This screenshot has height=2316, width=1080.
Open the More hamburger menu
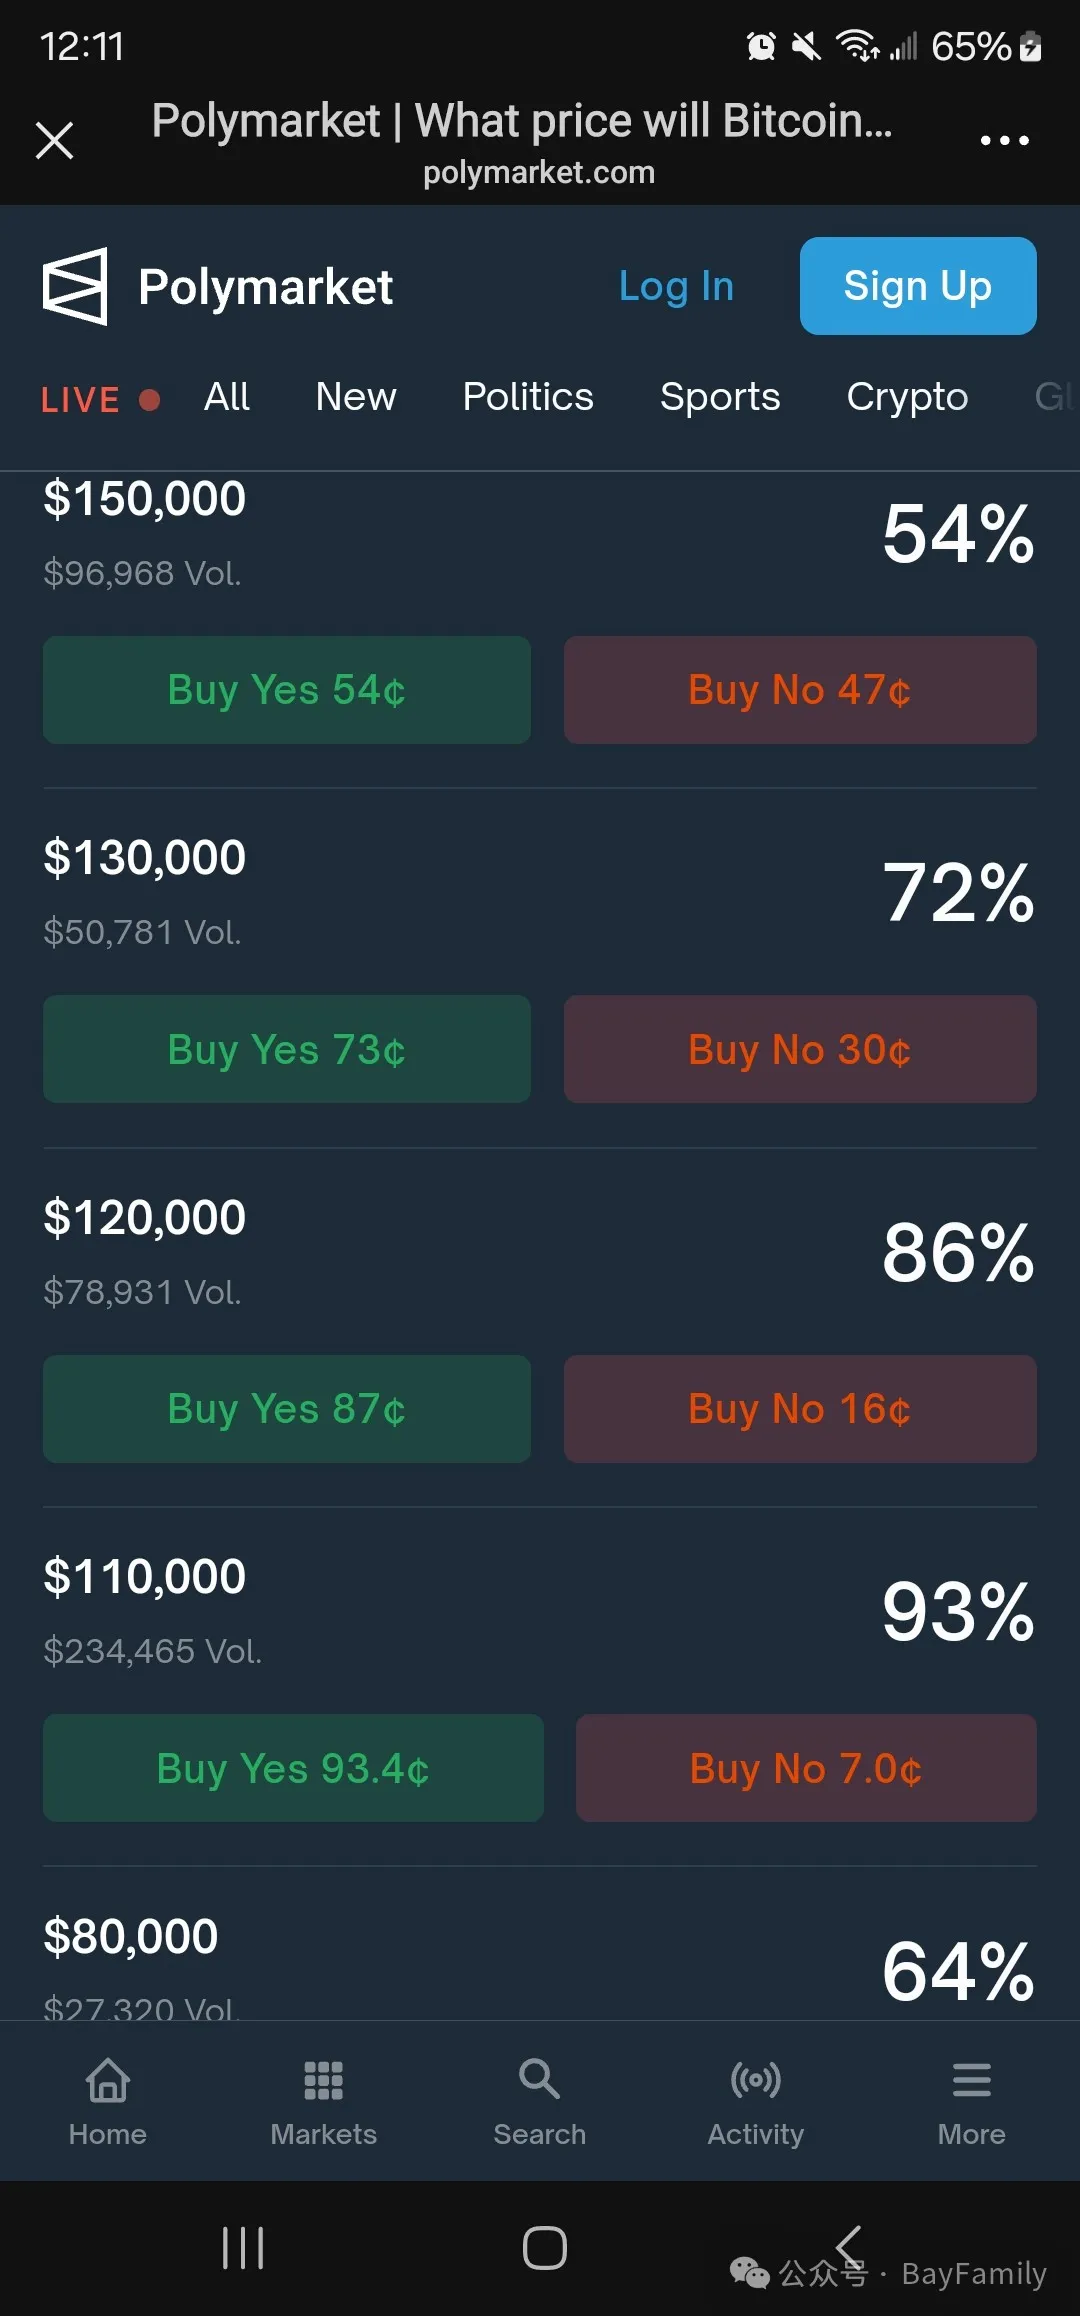(971, 2082)
